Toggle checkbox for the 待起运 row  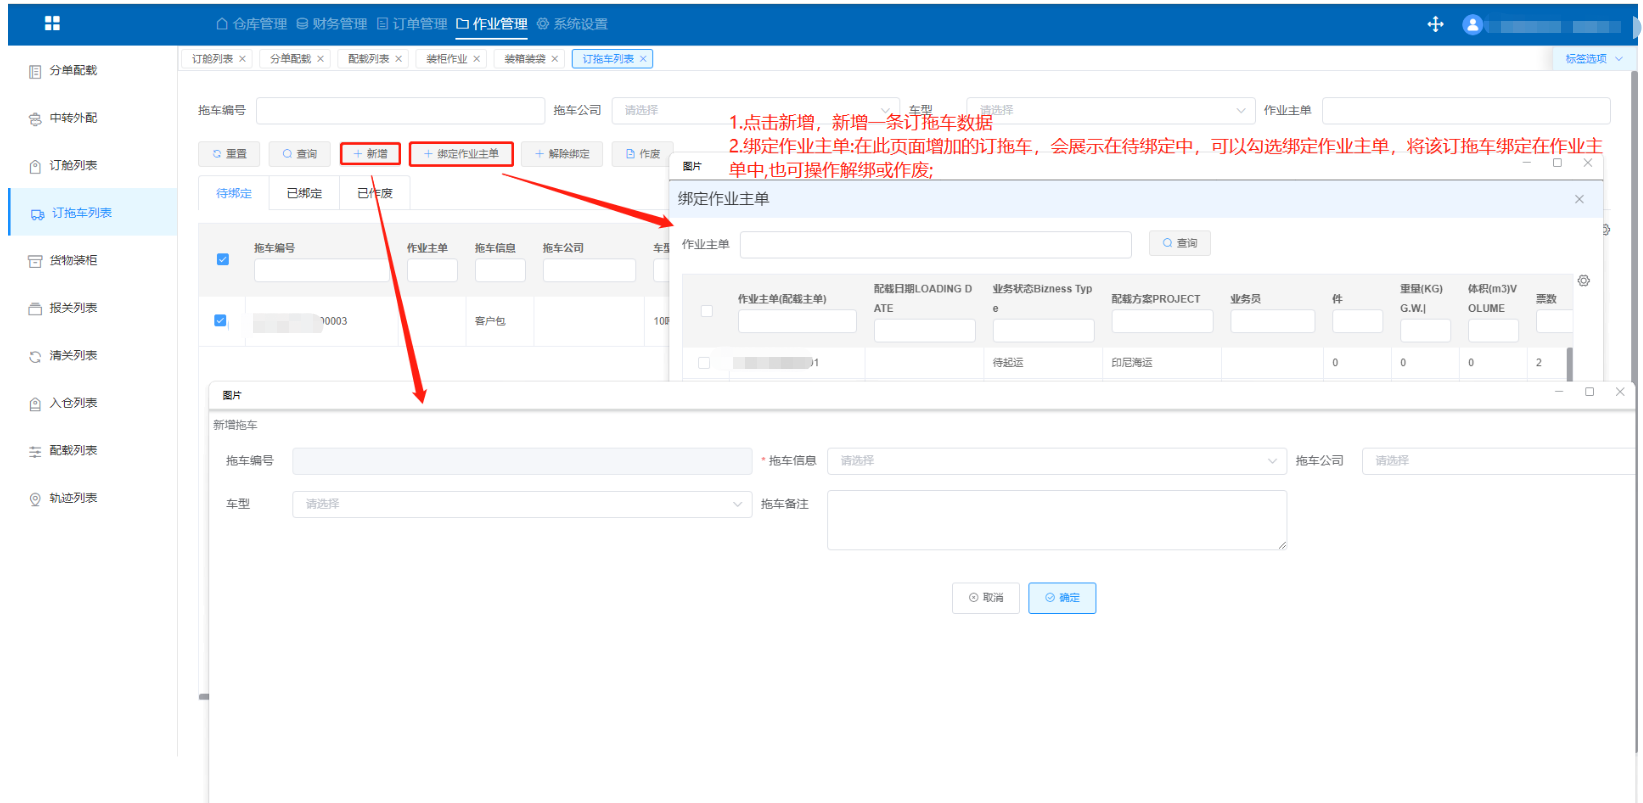(x=704, y=363)
